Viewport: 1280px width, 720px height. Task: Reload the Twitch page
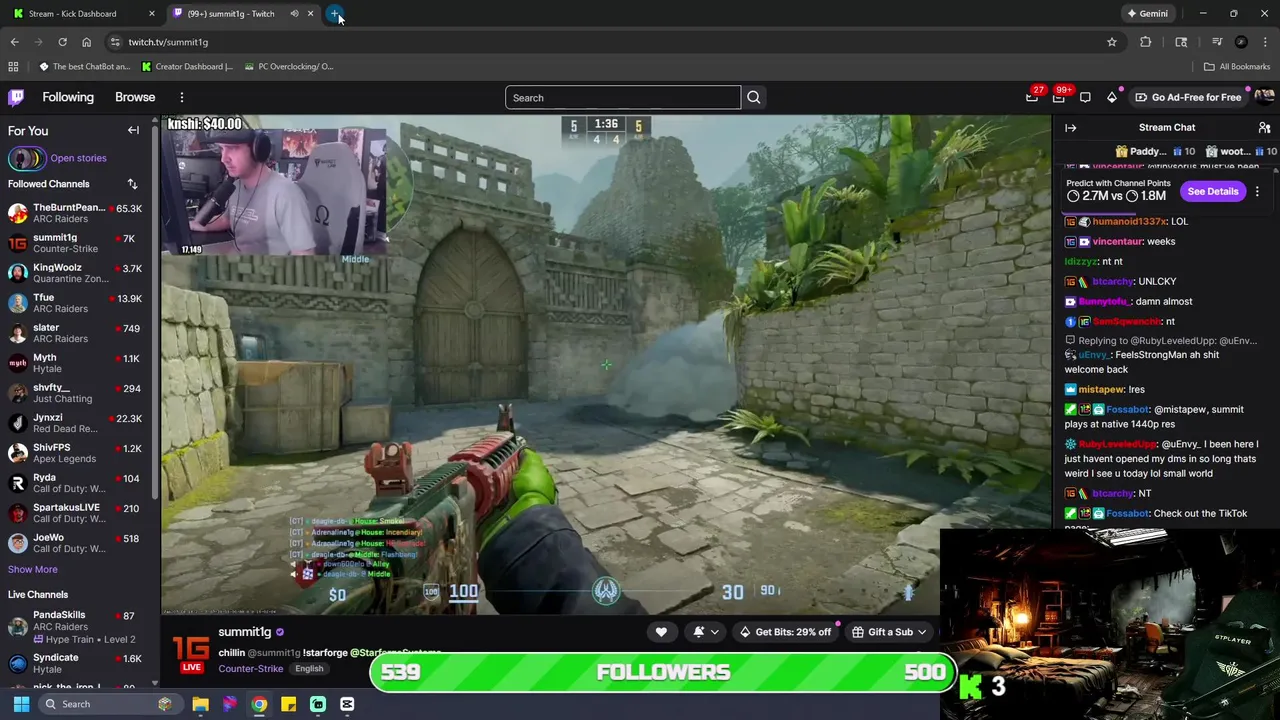[x=62, y=42]
